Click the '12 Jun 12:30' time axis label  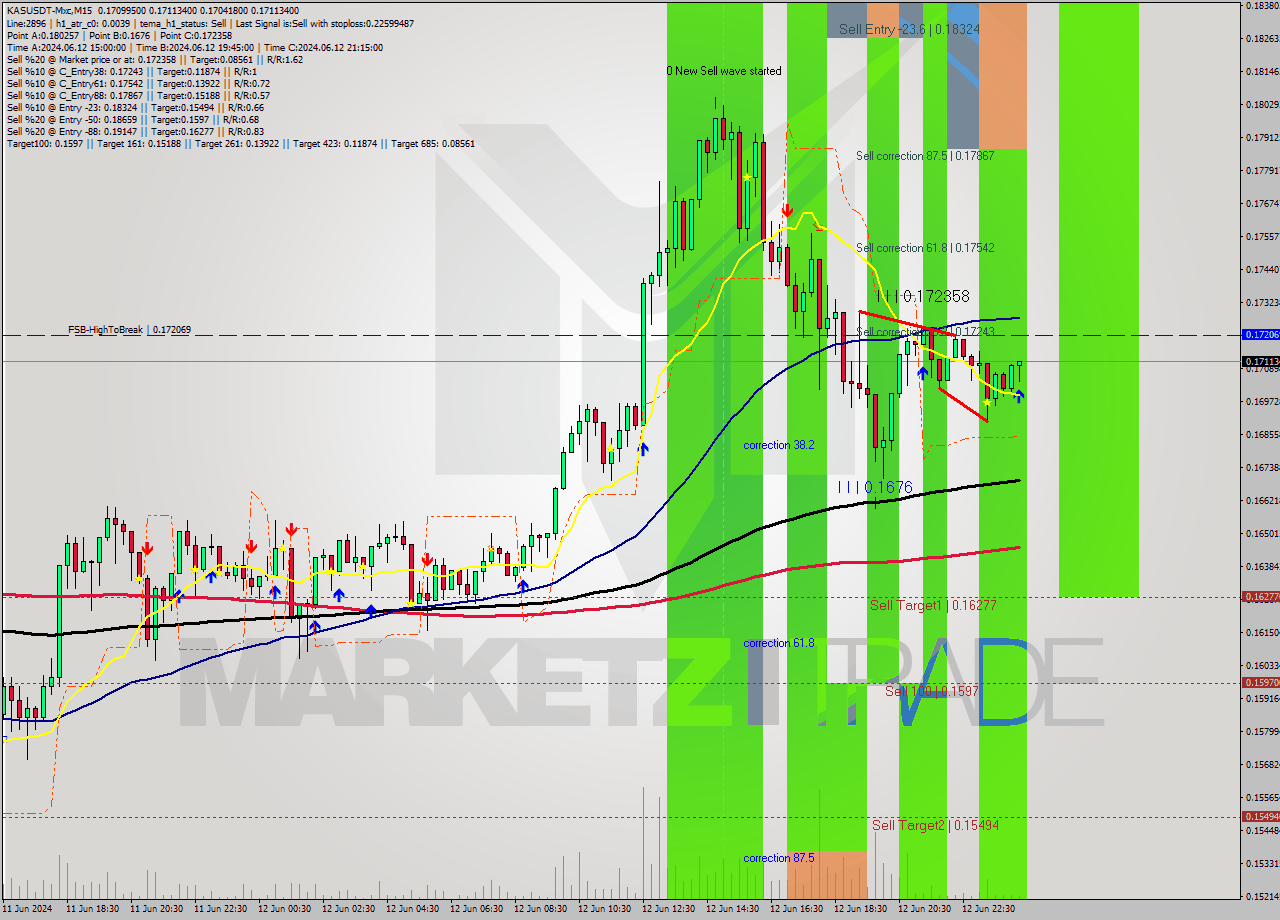pos(669,910)
